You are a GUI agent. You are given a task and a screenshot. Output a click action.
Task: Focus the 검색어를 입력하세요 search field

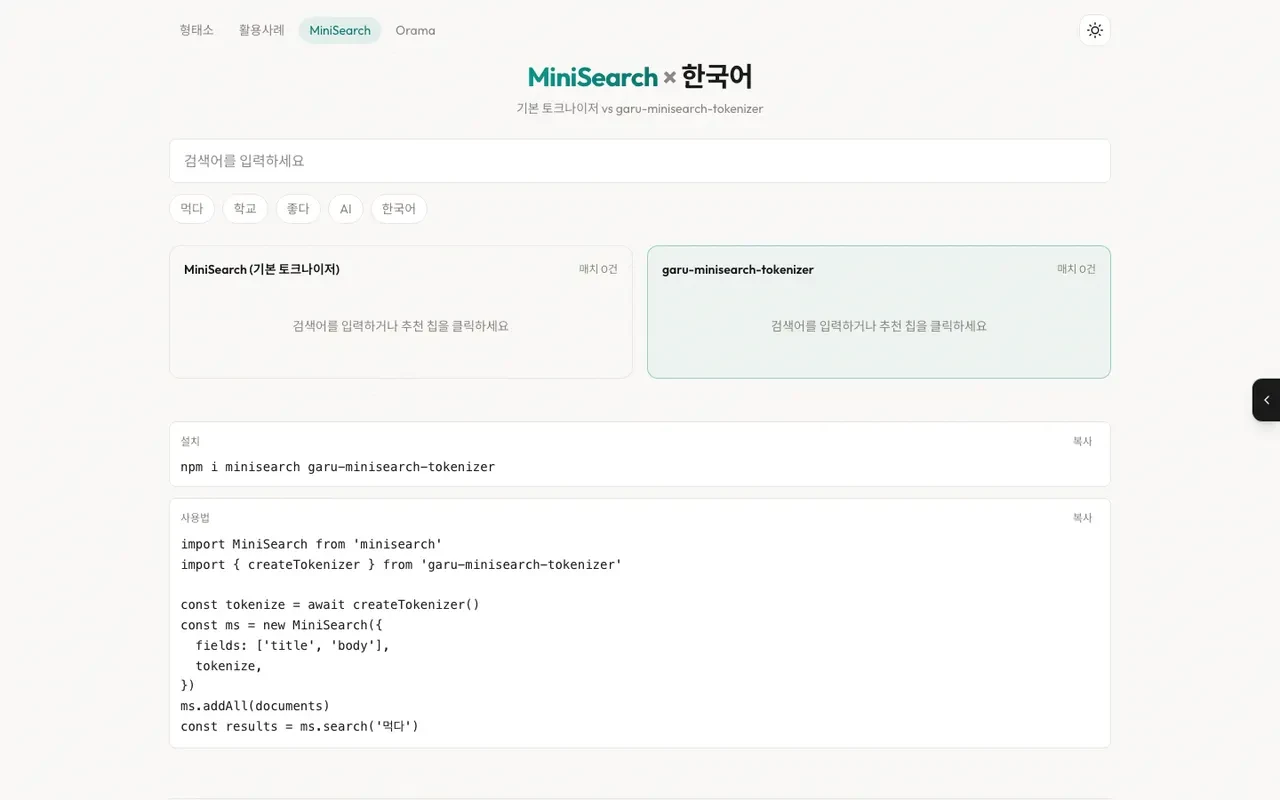pos(640,161)
